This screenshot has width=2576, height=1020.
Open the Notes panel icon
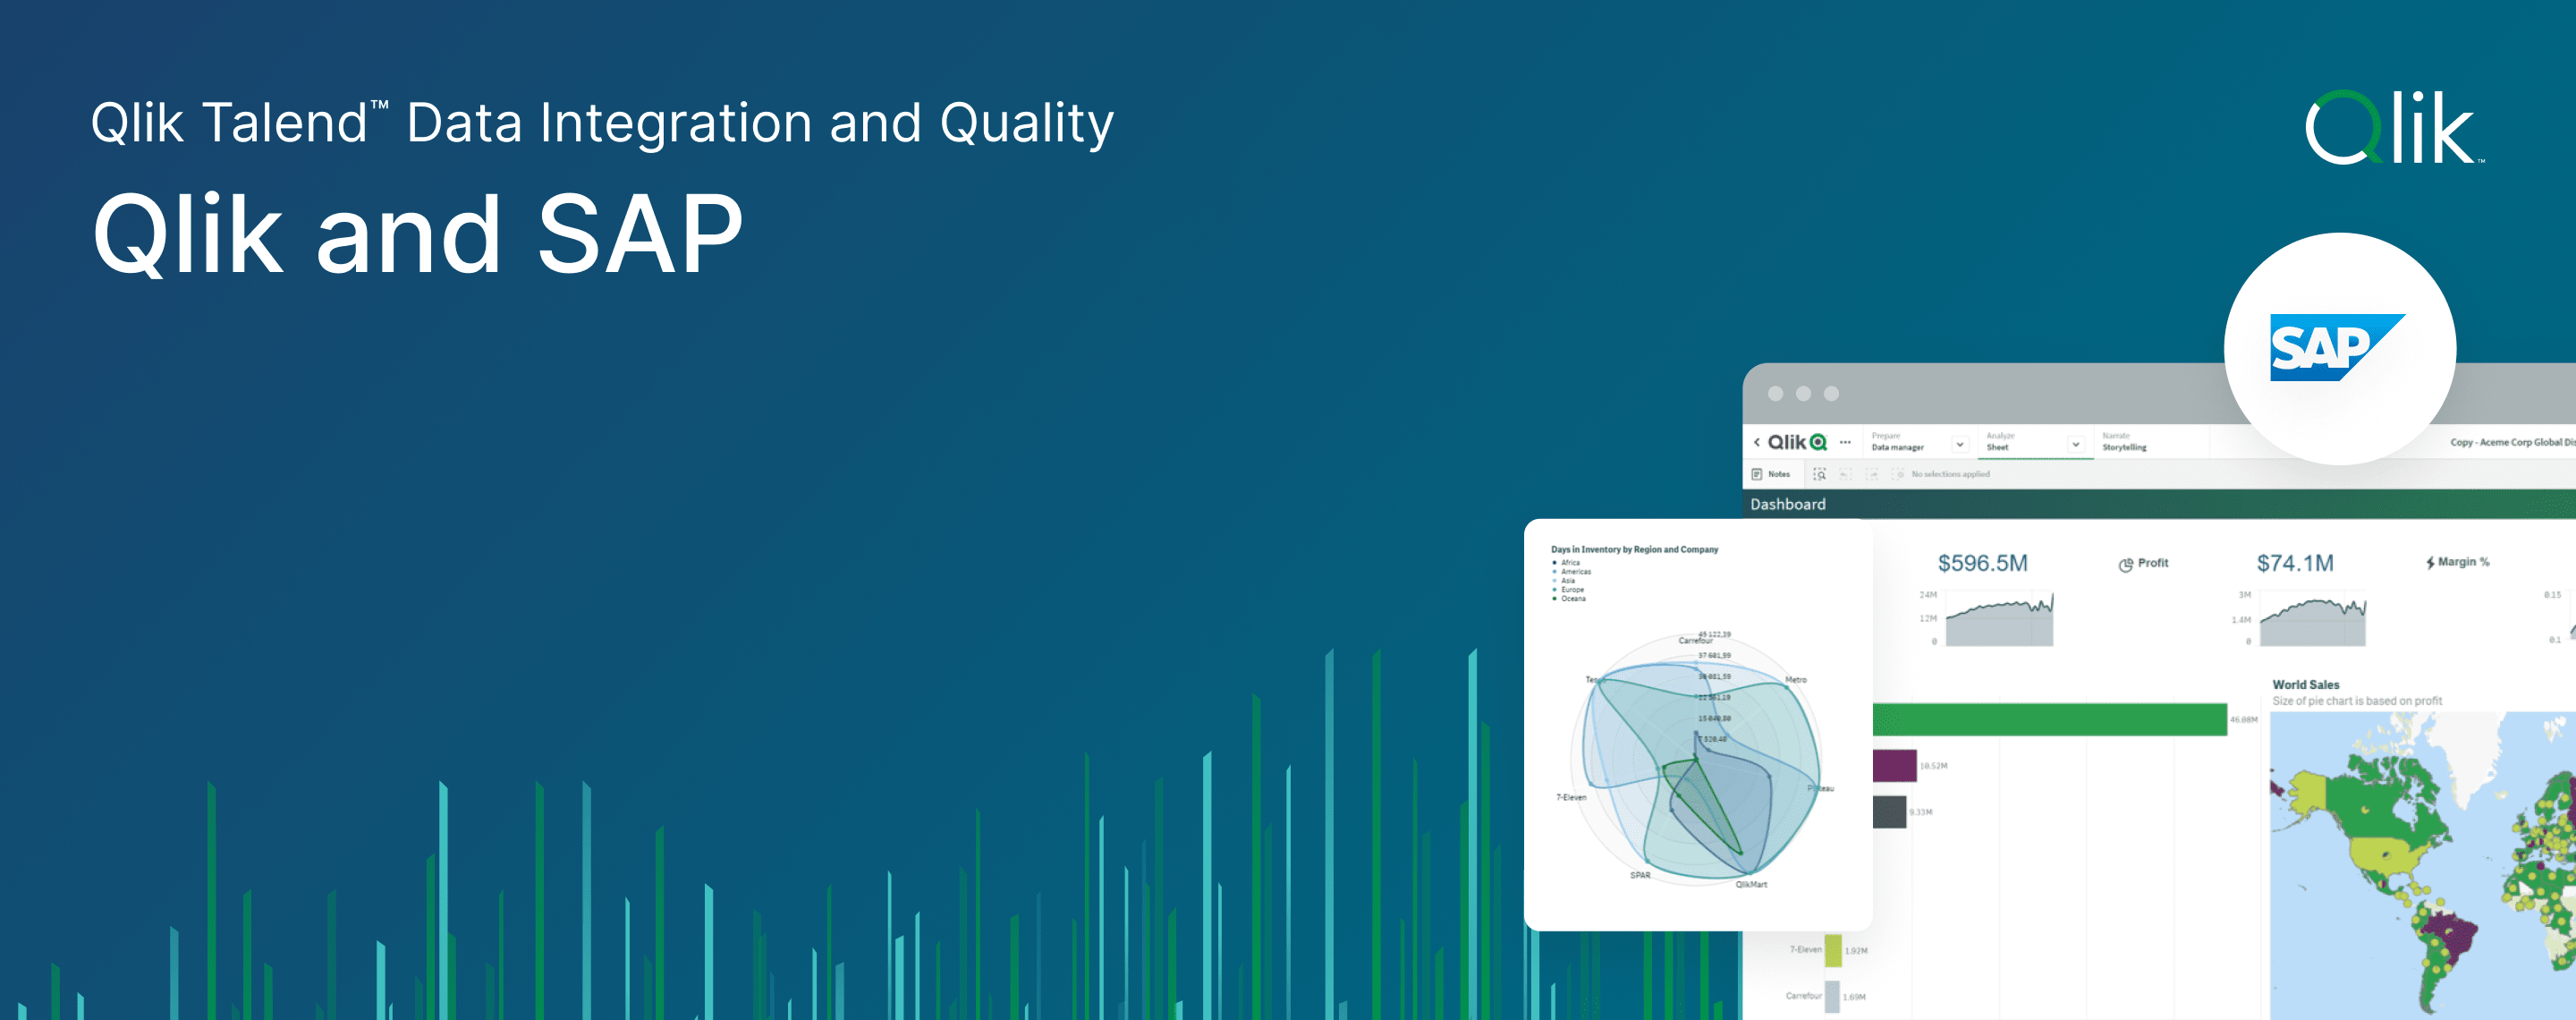pos(1757,474)
